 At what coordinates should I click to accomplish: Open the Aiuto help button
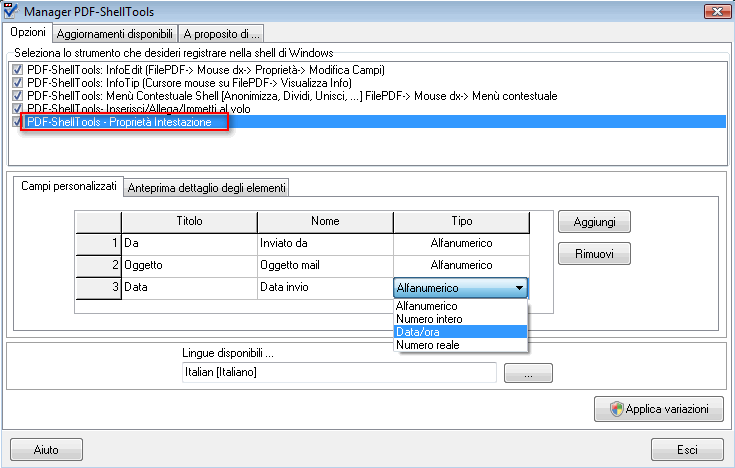(x=46, y=450)
